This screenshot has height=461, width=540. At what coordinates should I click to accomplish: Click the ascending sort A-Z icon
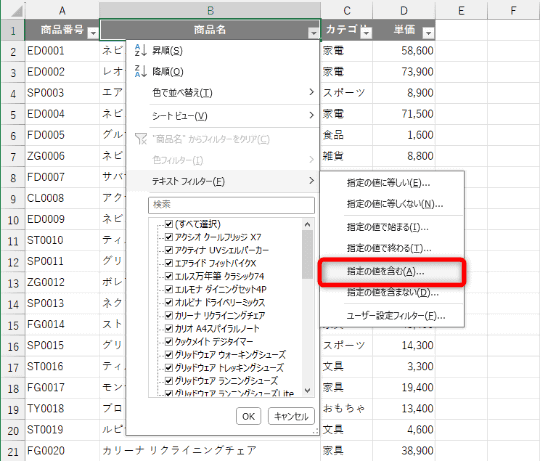(141, 50)
